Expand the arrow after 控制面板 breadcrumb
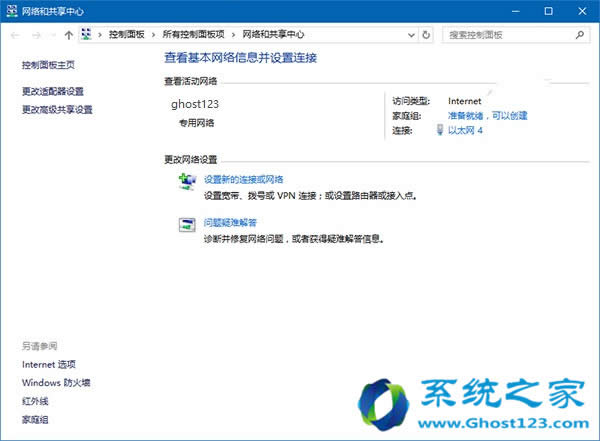 tap(155, 34)
